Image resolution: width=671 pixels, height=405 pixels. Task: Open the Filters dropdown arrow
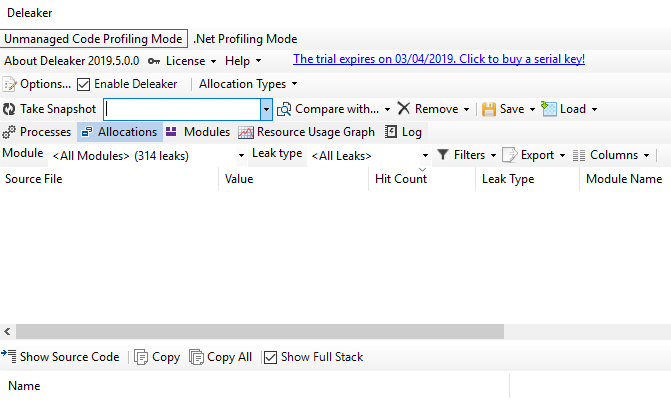click(493, 155)
